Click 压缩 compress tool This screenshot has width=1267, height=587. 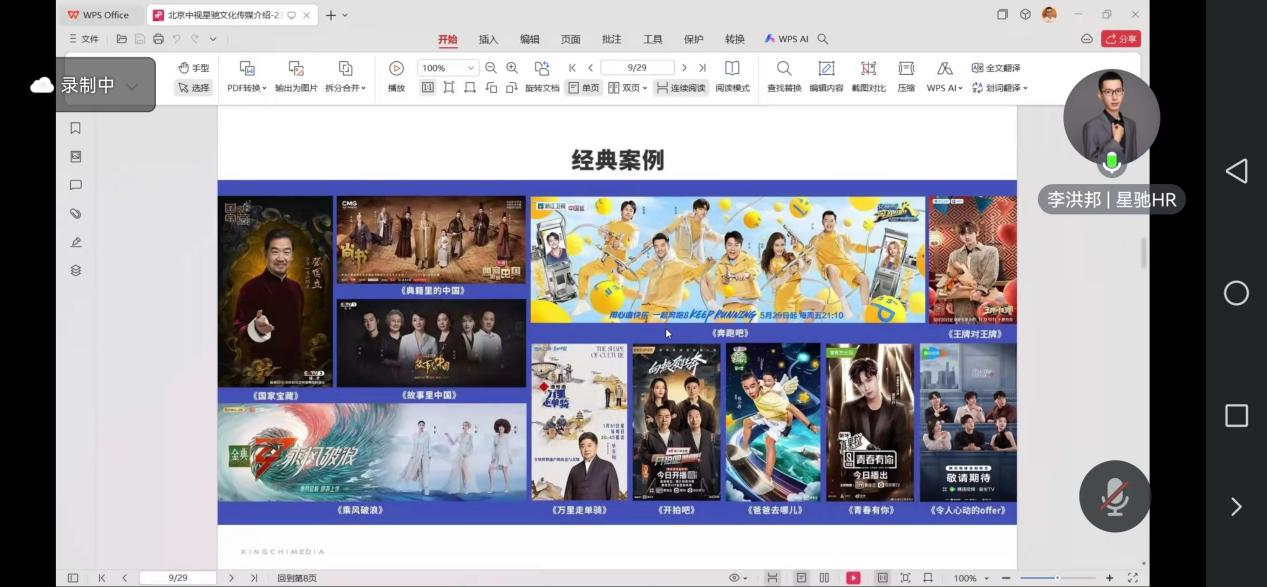tap(906, 77)
